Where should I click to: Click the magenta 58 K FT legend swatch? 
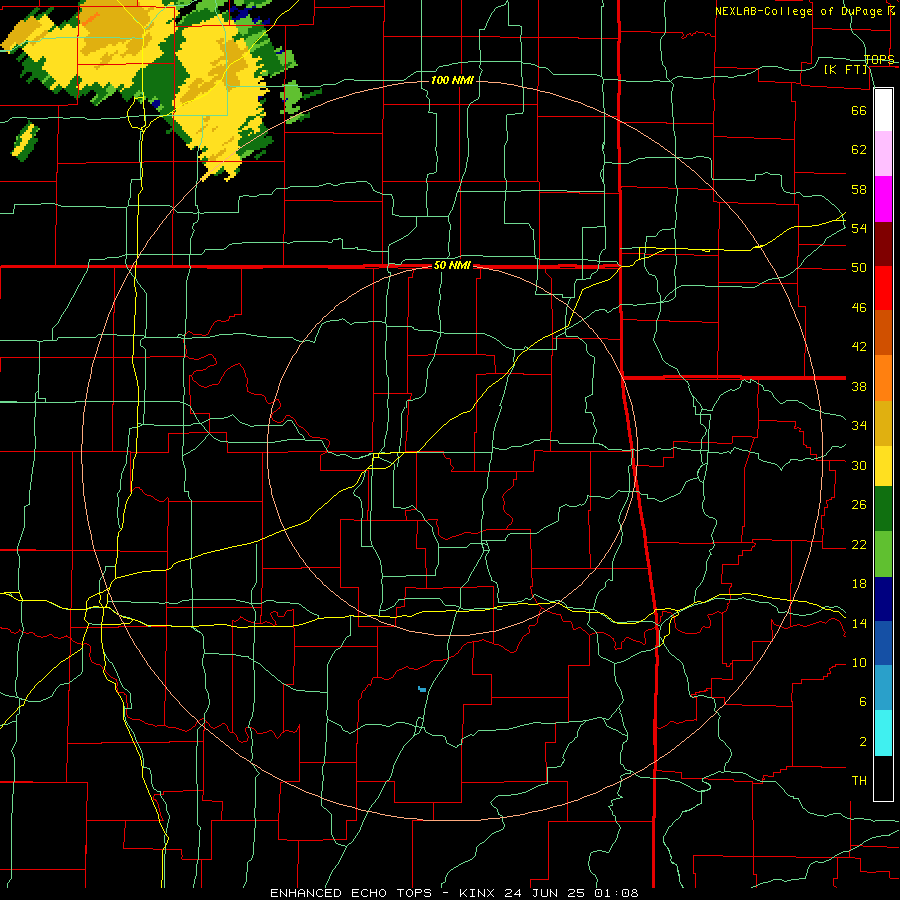tap(883, 199)
